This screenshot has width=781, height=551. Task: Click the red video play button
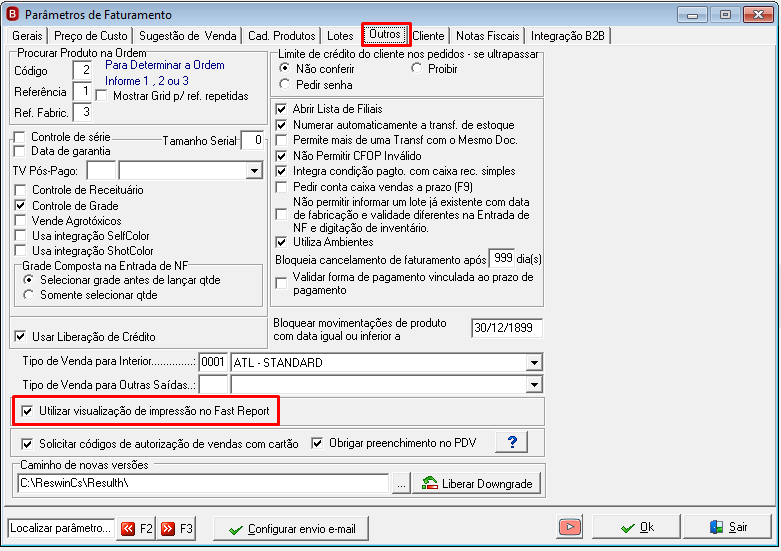(x=569, y=527)
